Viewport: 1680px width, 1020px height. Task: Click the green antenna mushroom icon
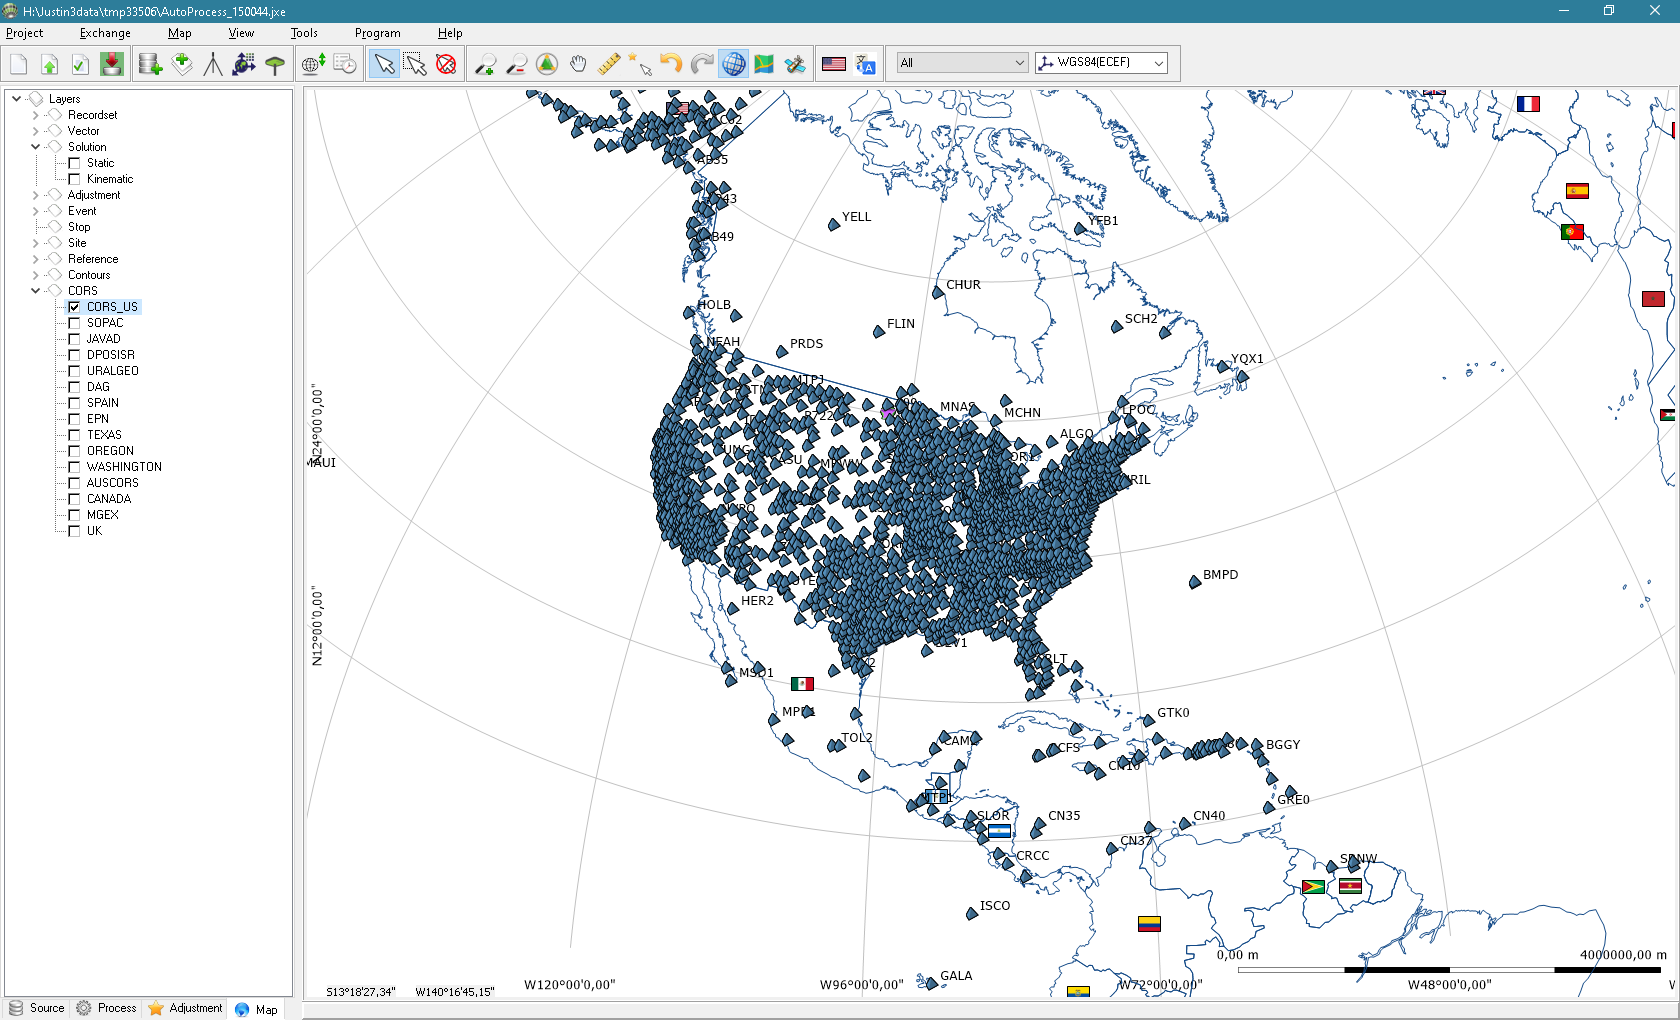tap(275, 64)
